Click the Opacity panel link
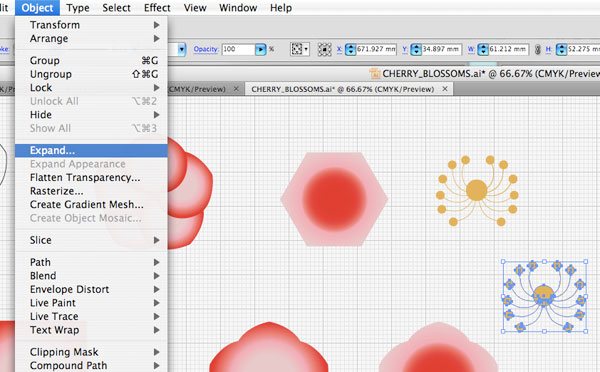The height and width of the screenshot is (372, 600). (x=206, y=49)
